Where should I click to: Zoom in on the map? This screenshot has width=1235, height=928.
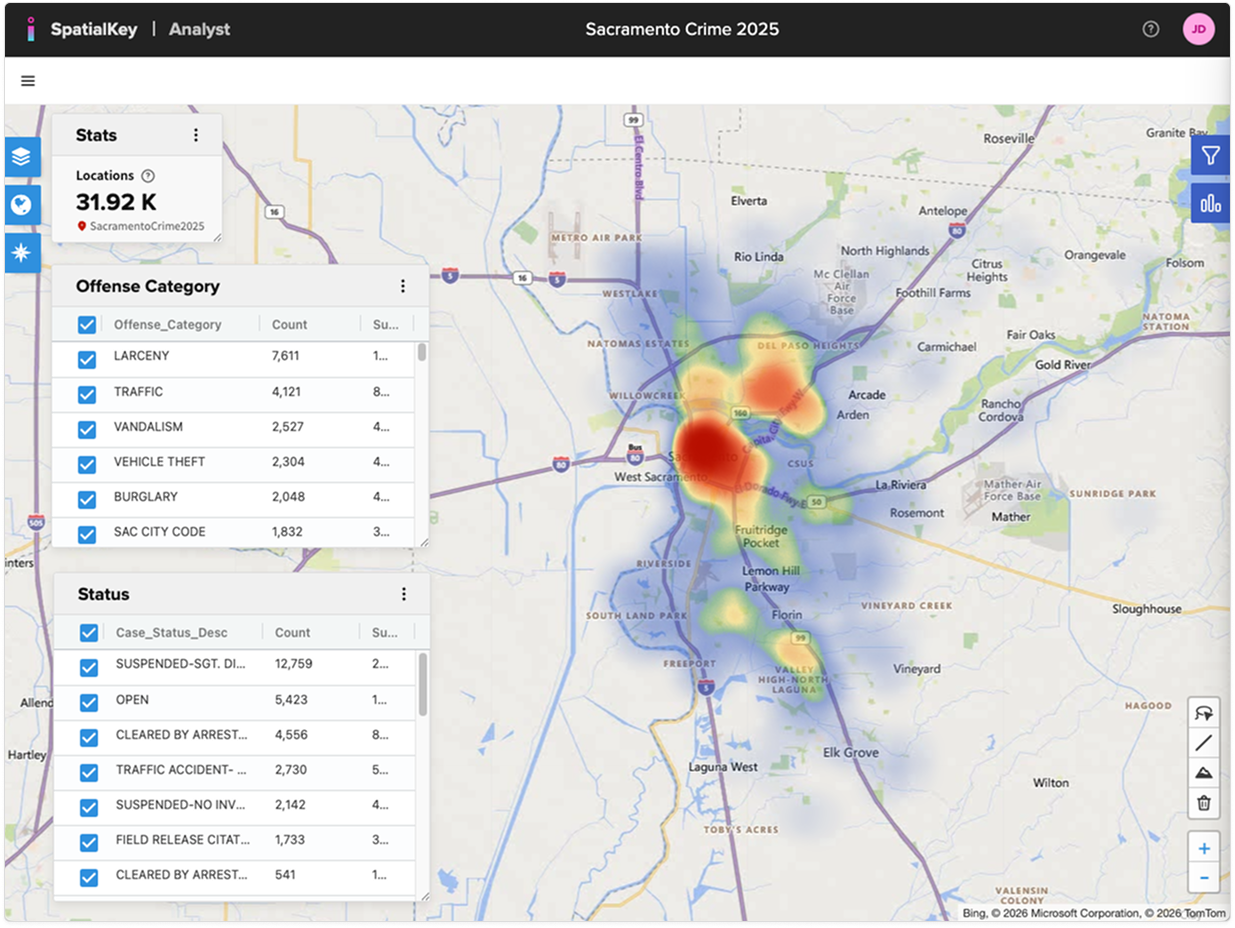tap(1204, 849)
